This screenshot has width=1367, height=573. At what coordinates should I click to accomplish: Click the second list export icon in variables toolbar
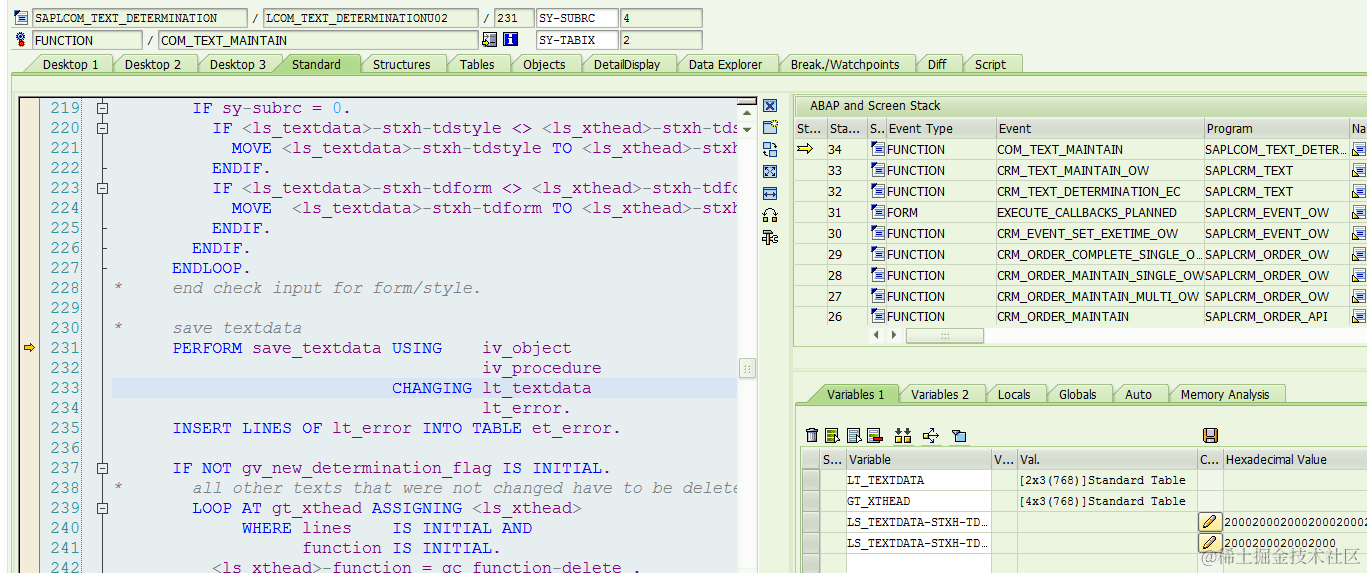(854, 435)
